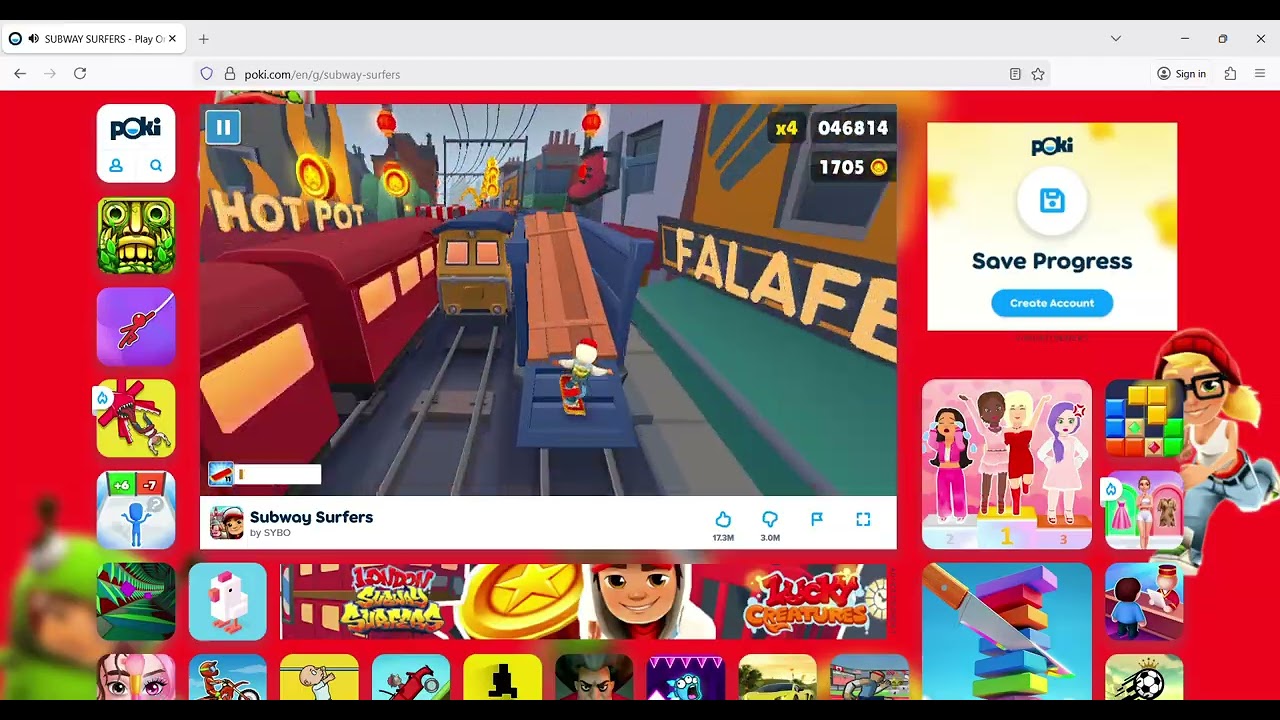Click the browser Sign in button
Image resolution: width=1280 pixels, height=720 pixels.
(x=1181, y=74)
